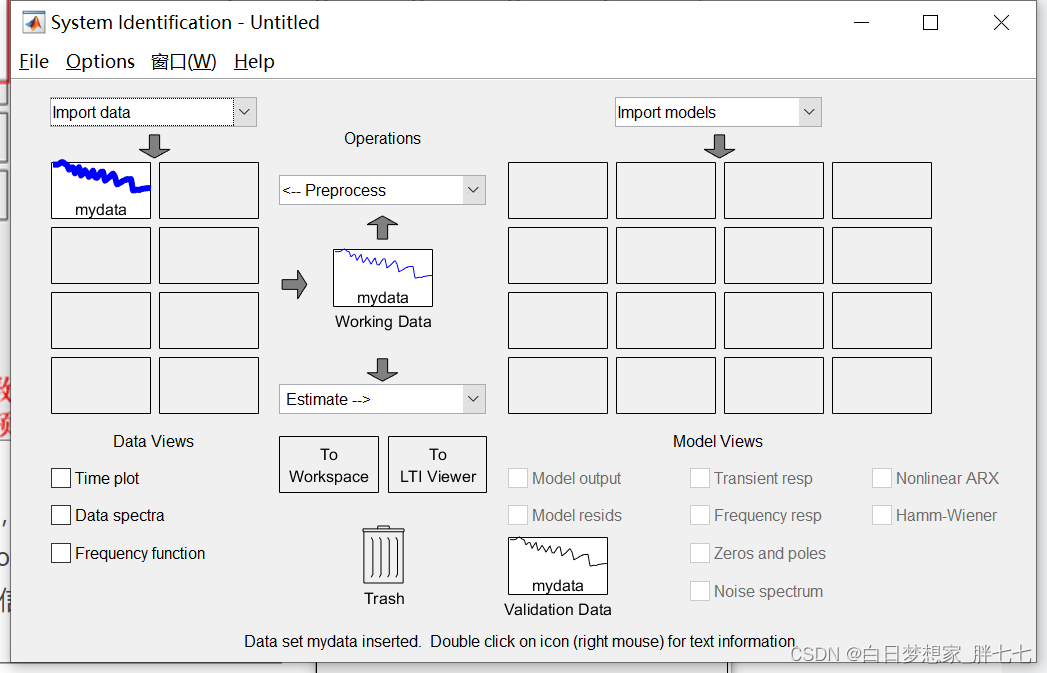Click the 'Operations' heading
This screenshot has width=1047, height=673.
coord(383,138)
